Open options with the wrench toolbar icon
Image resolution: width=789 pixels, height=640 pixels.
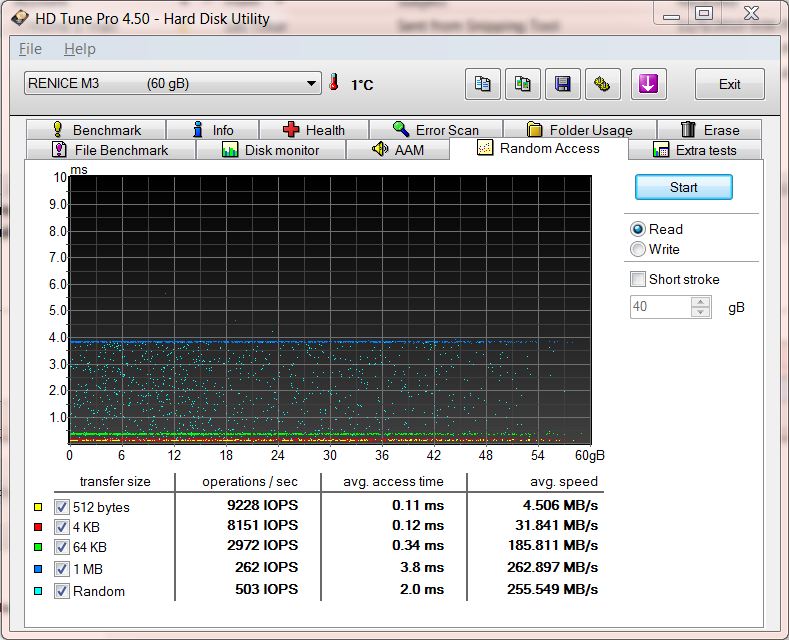602,84
